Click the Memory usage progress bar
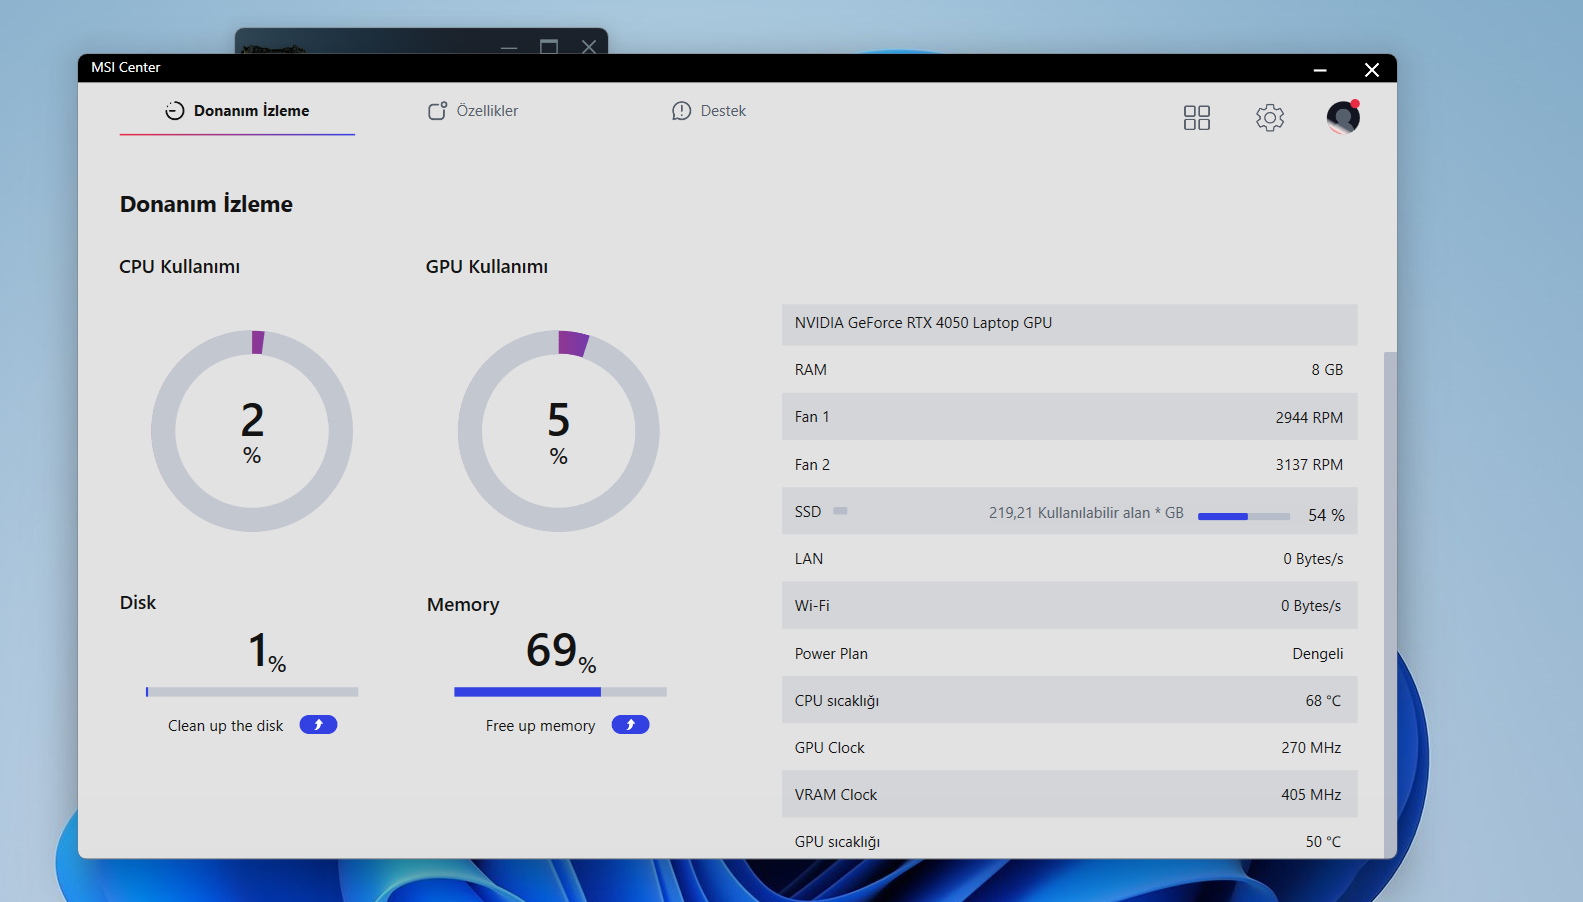Image resolution: width=1583 pixels, height=902 pixels. pyautogui.click(x=560, y=692)
